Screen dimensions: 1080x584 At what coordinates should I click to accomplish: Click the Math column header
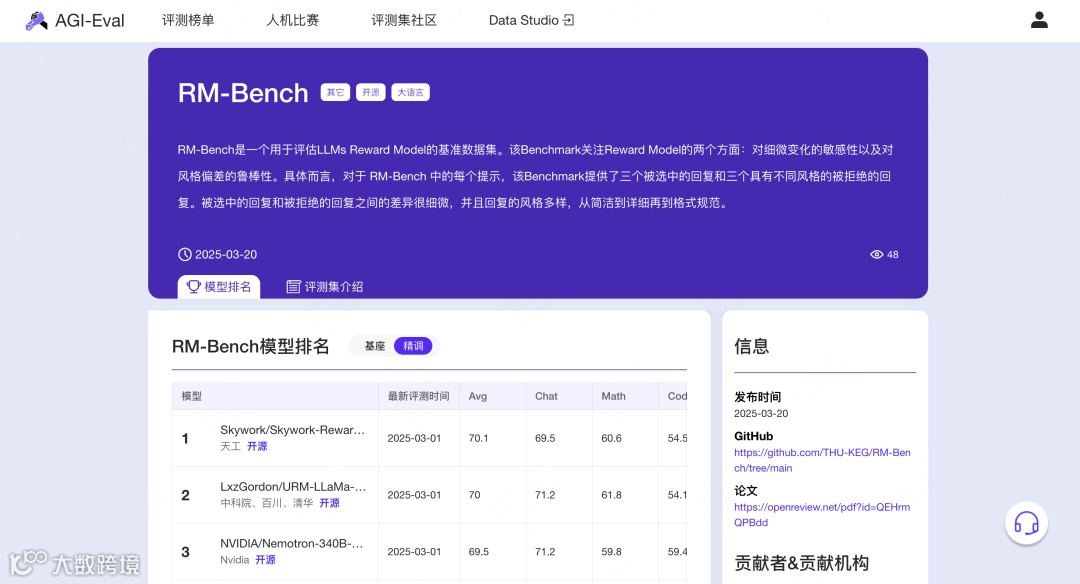click(x=613, y=396)
